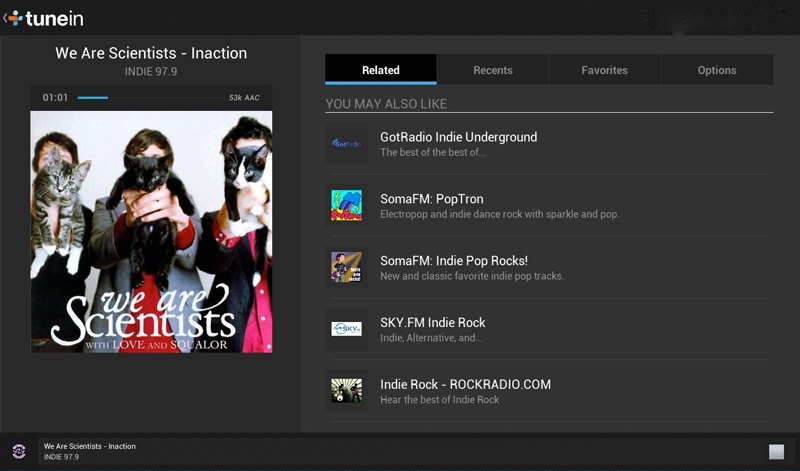Open the GotRadio station logo
This screenshot has width=800, height=471.
pyautogui.click(x=346, y=143)
